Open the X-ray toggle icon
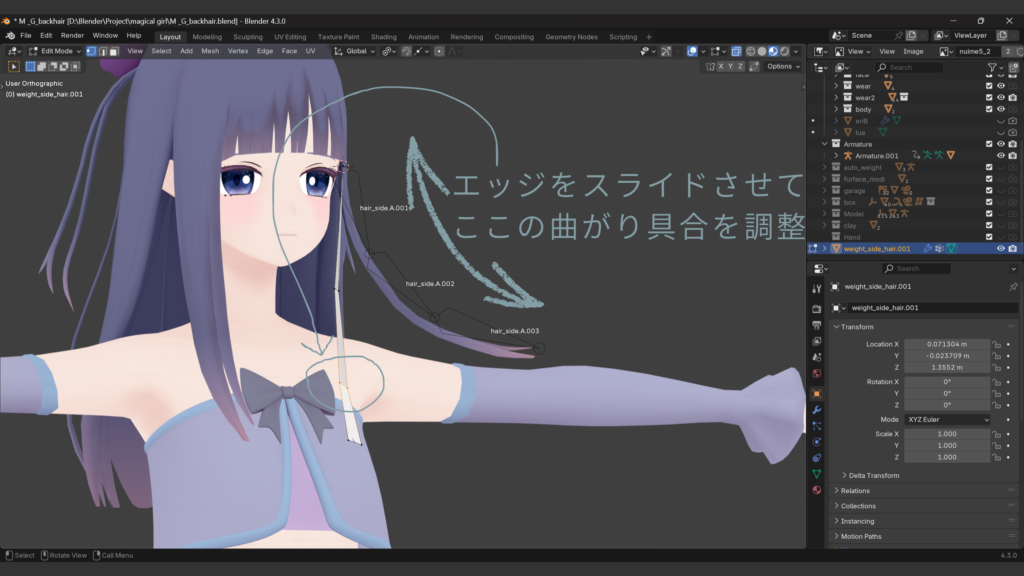Screen dimensions: 1024x576 click(737, 51)
